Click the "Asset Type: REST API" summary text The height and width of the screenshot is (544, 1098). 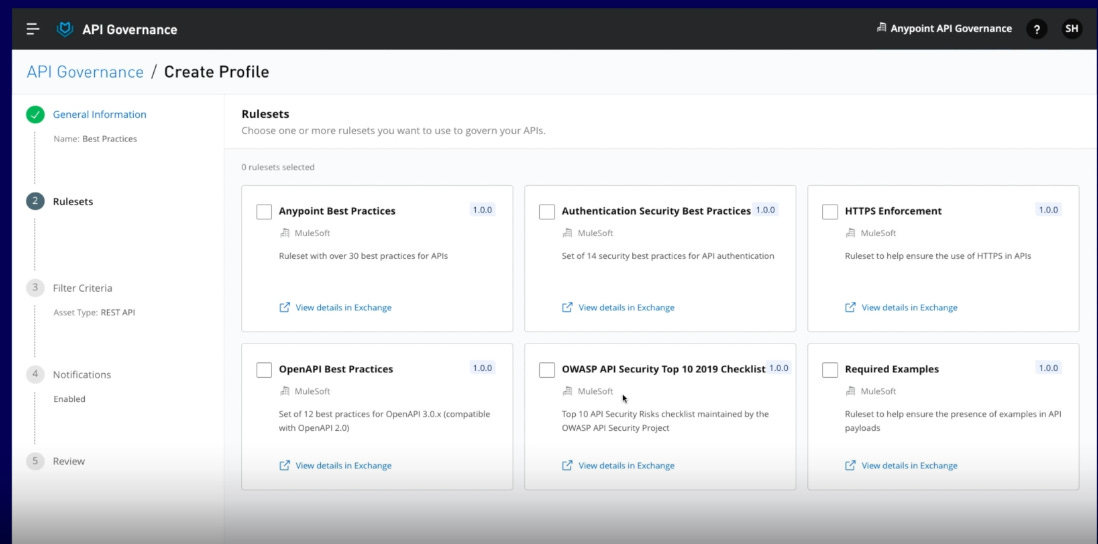pyautogui.click(x=95, y=312)
